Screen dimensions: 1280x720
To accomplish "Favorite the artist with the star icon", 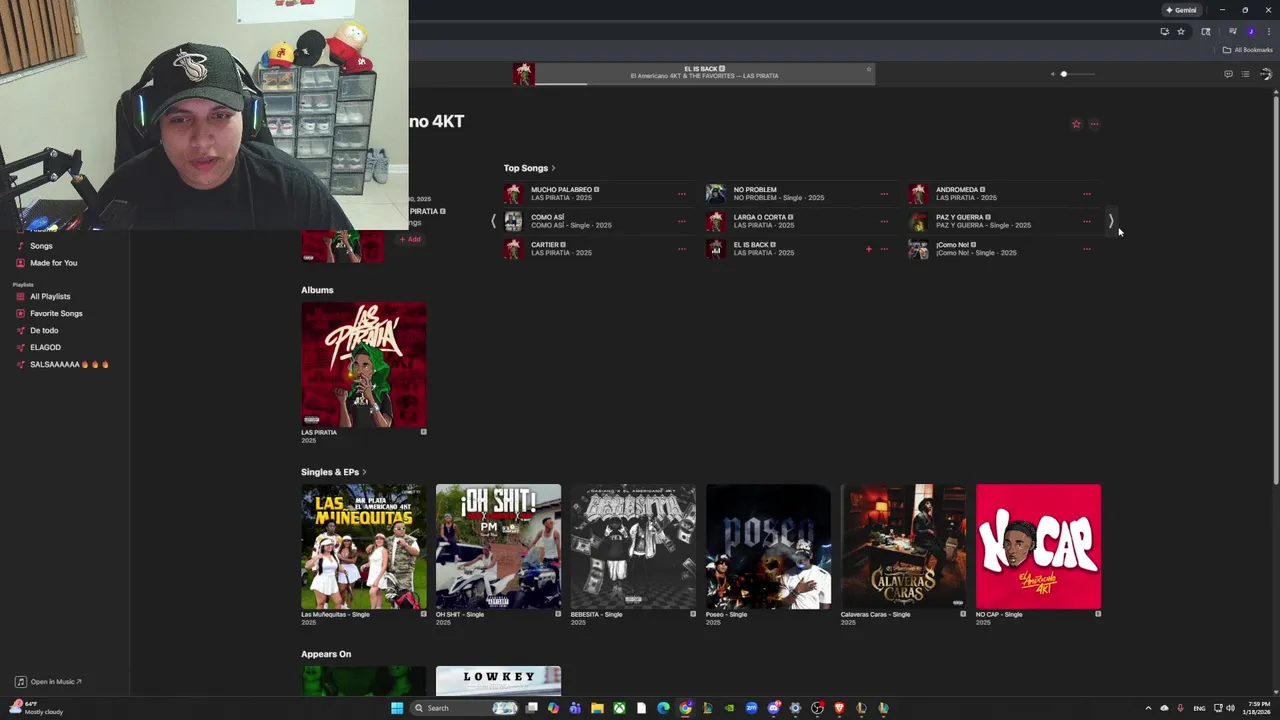I will click(1076, 124).
